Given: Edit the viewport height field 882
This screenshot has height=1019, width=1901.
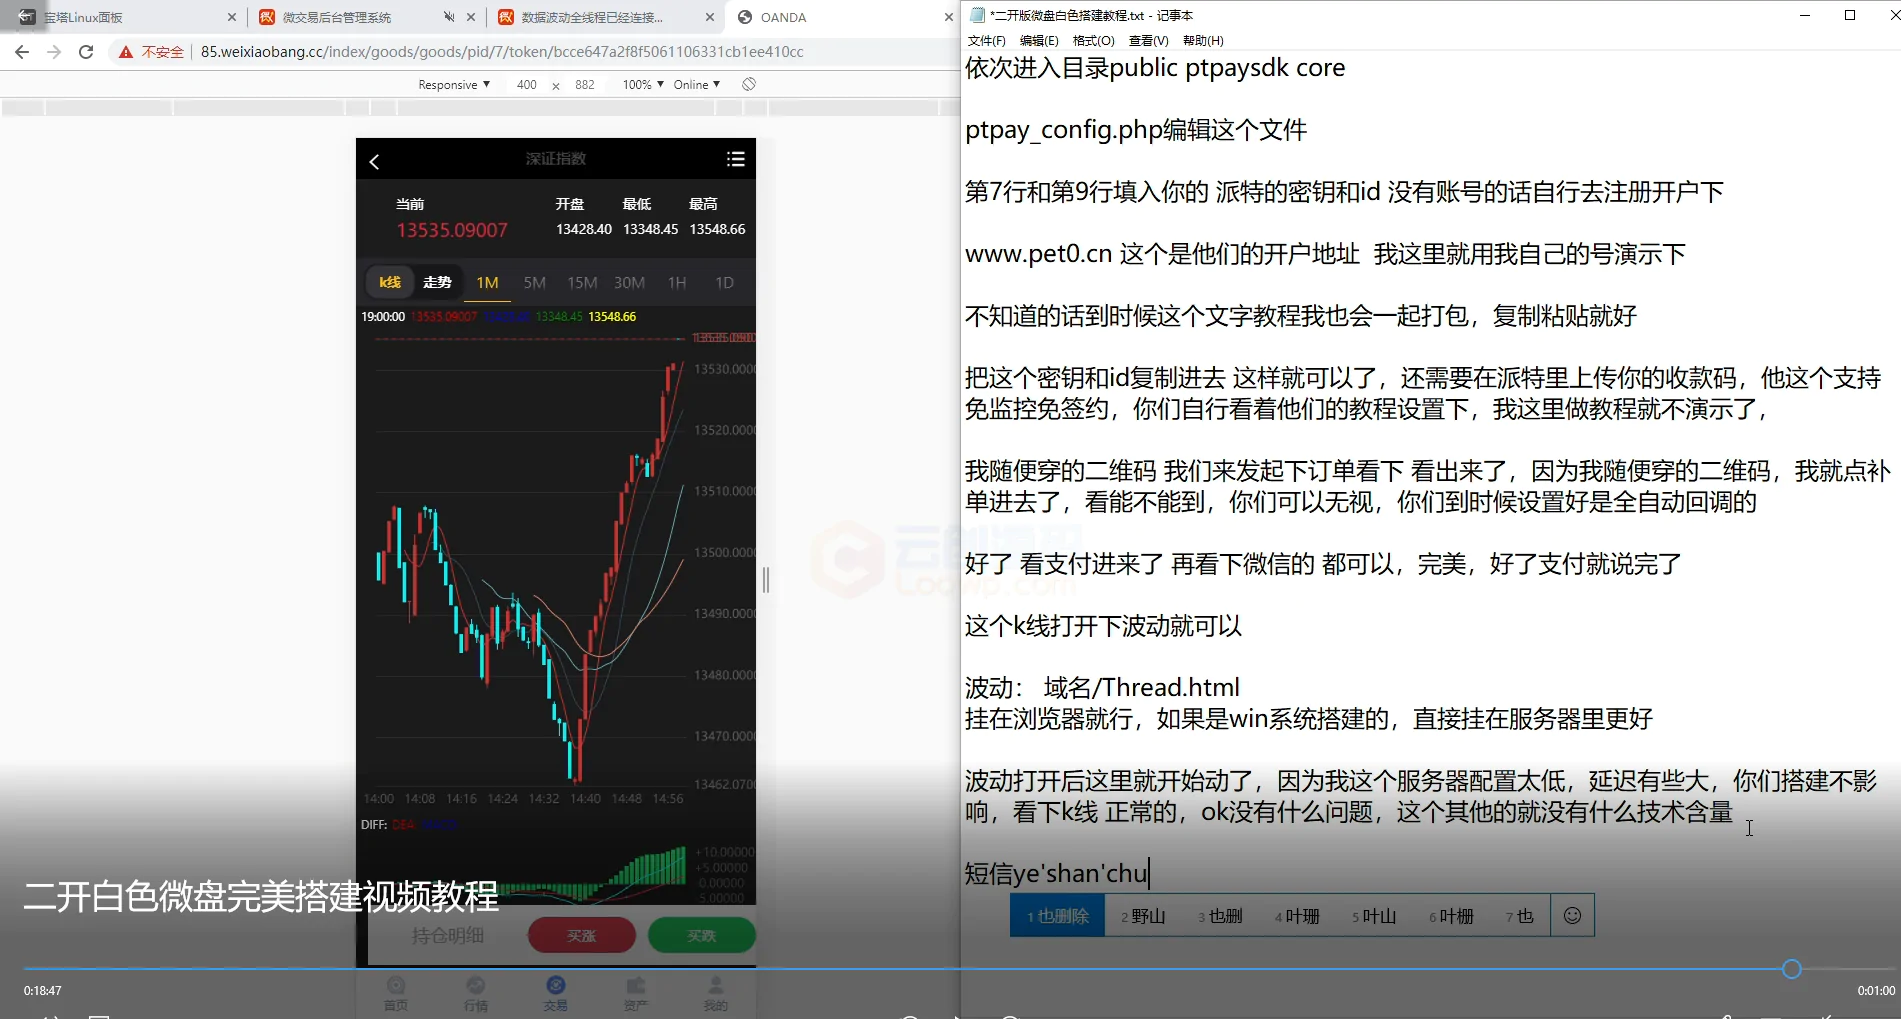Looking at the screenshot, I should click(585, 85).
